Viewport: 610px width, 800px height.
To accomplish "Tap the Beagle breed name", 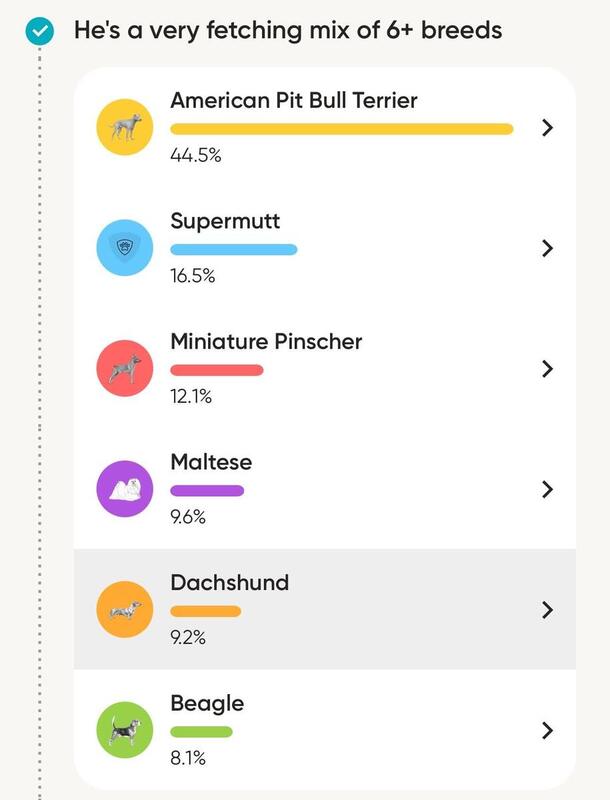I will pyautogui.click(x=207, y=704).
